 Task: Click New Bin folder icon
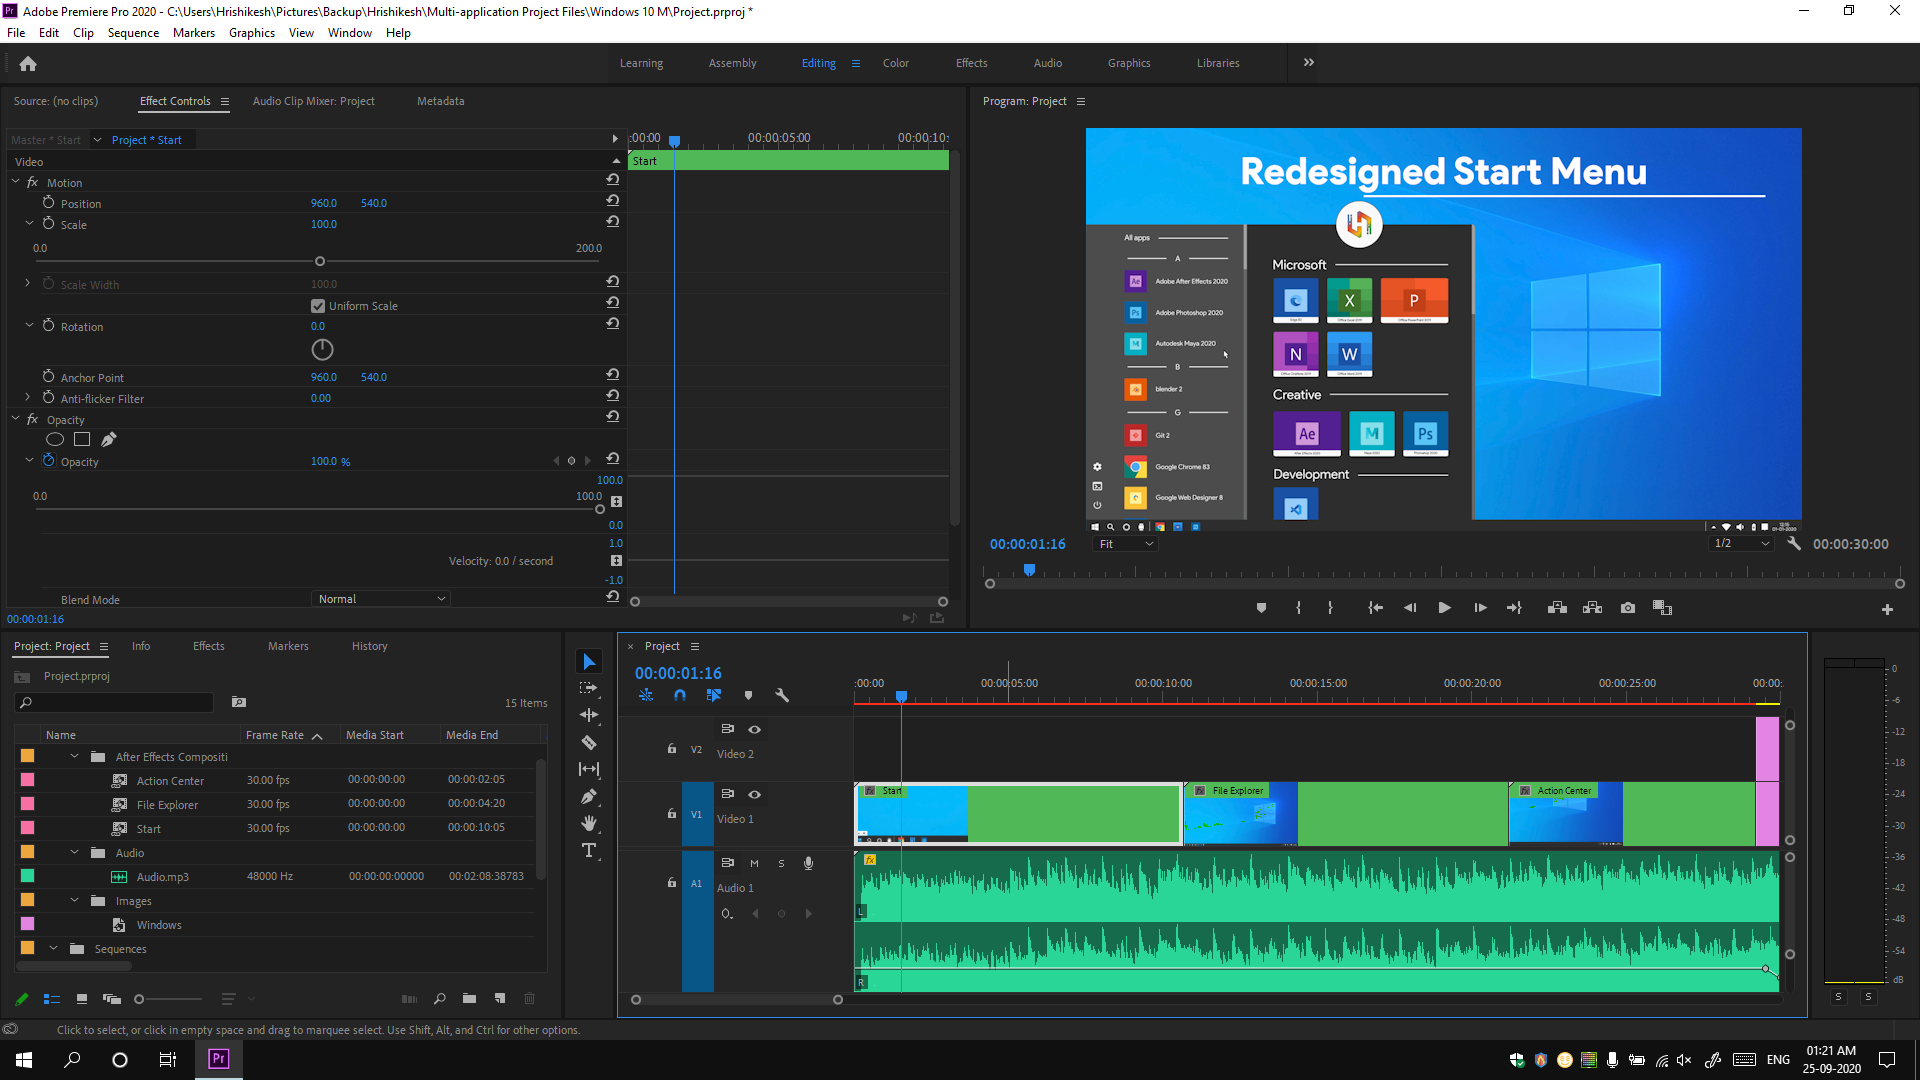pyautogui.click(x=469, y=998)
